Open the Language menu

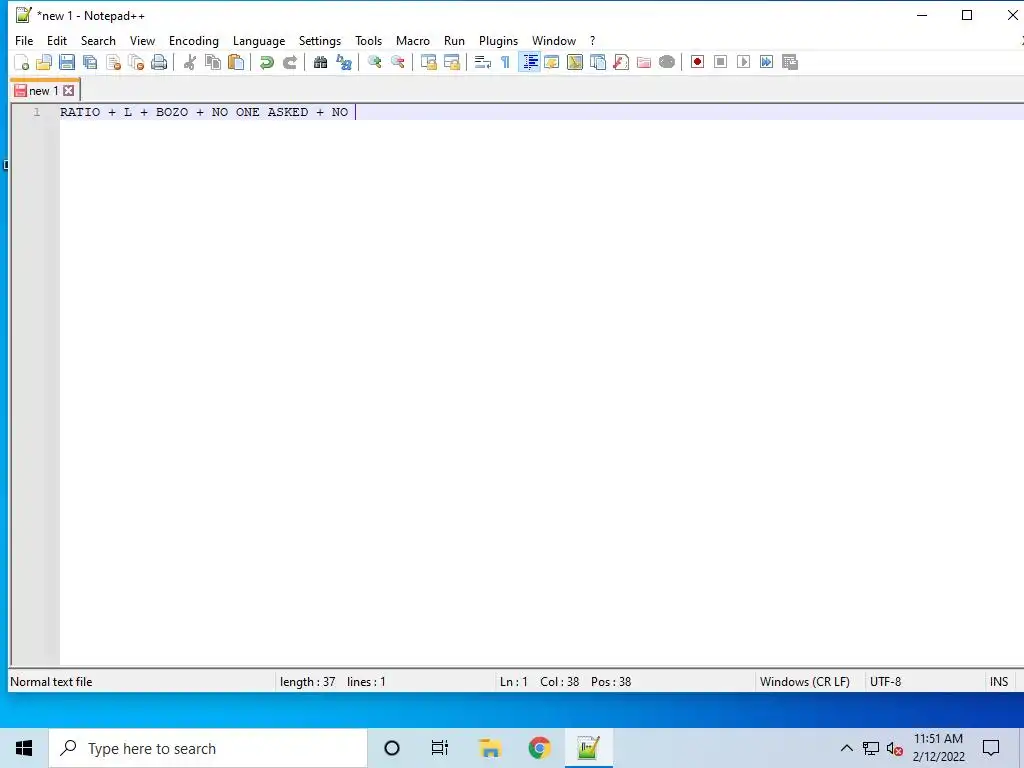click(259, 40)
